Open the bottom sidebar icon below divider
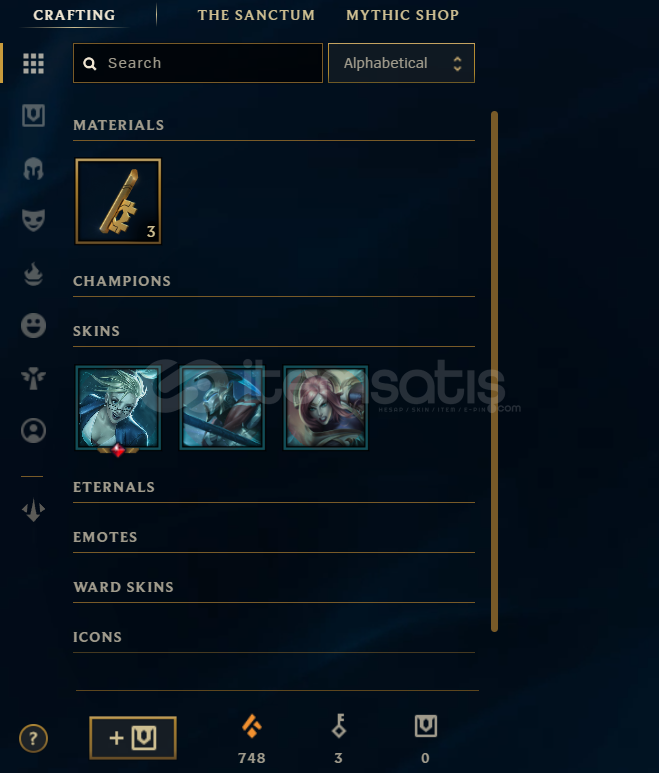This screenshot has width=659, height=773. click(34, 510)
